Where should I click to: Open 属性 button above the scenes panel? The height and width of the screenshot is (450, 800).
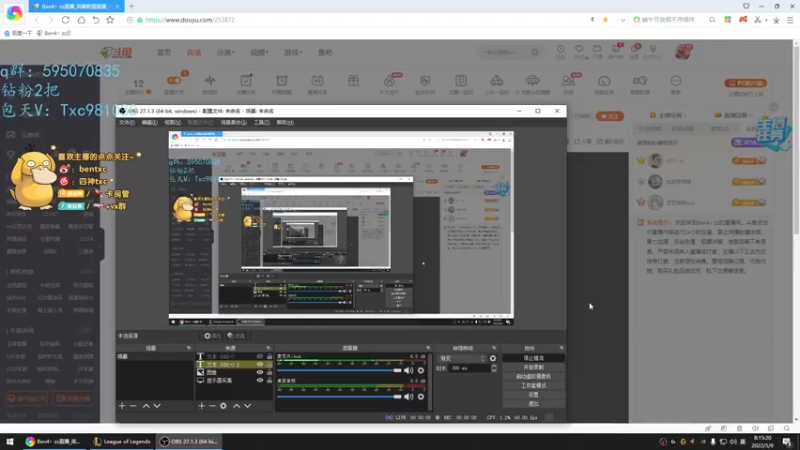212,336
